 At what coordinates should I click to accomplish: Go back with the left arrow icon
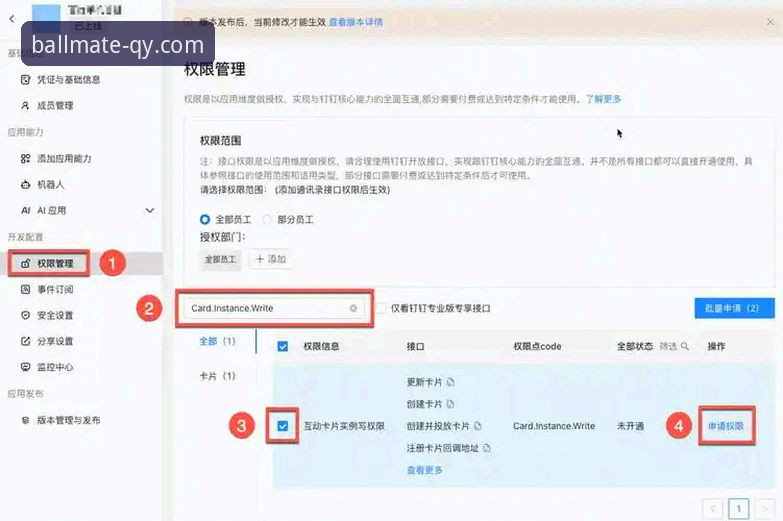click(x=12, y=18)
